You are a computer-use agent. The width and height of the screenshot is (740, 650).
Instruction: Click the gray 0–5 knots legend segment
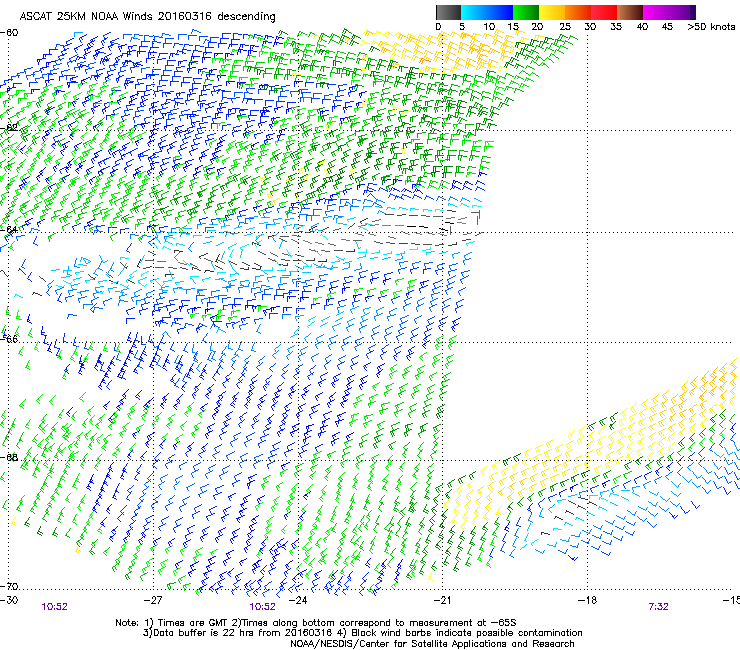(x=448, y=12)
